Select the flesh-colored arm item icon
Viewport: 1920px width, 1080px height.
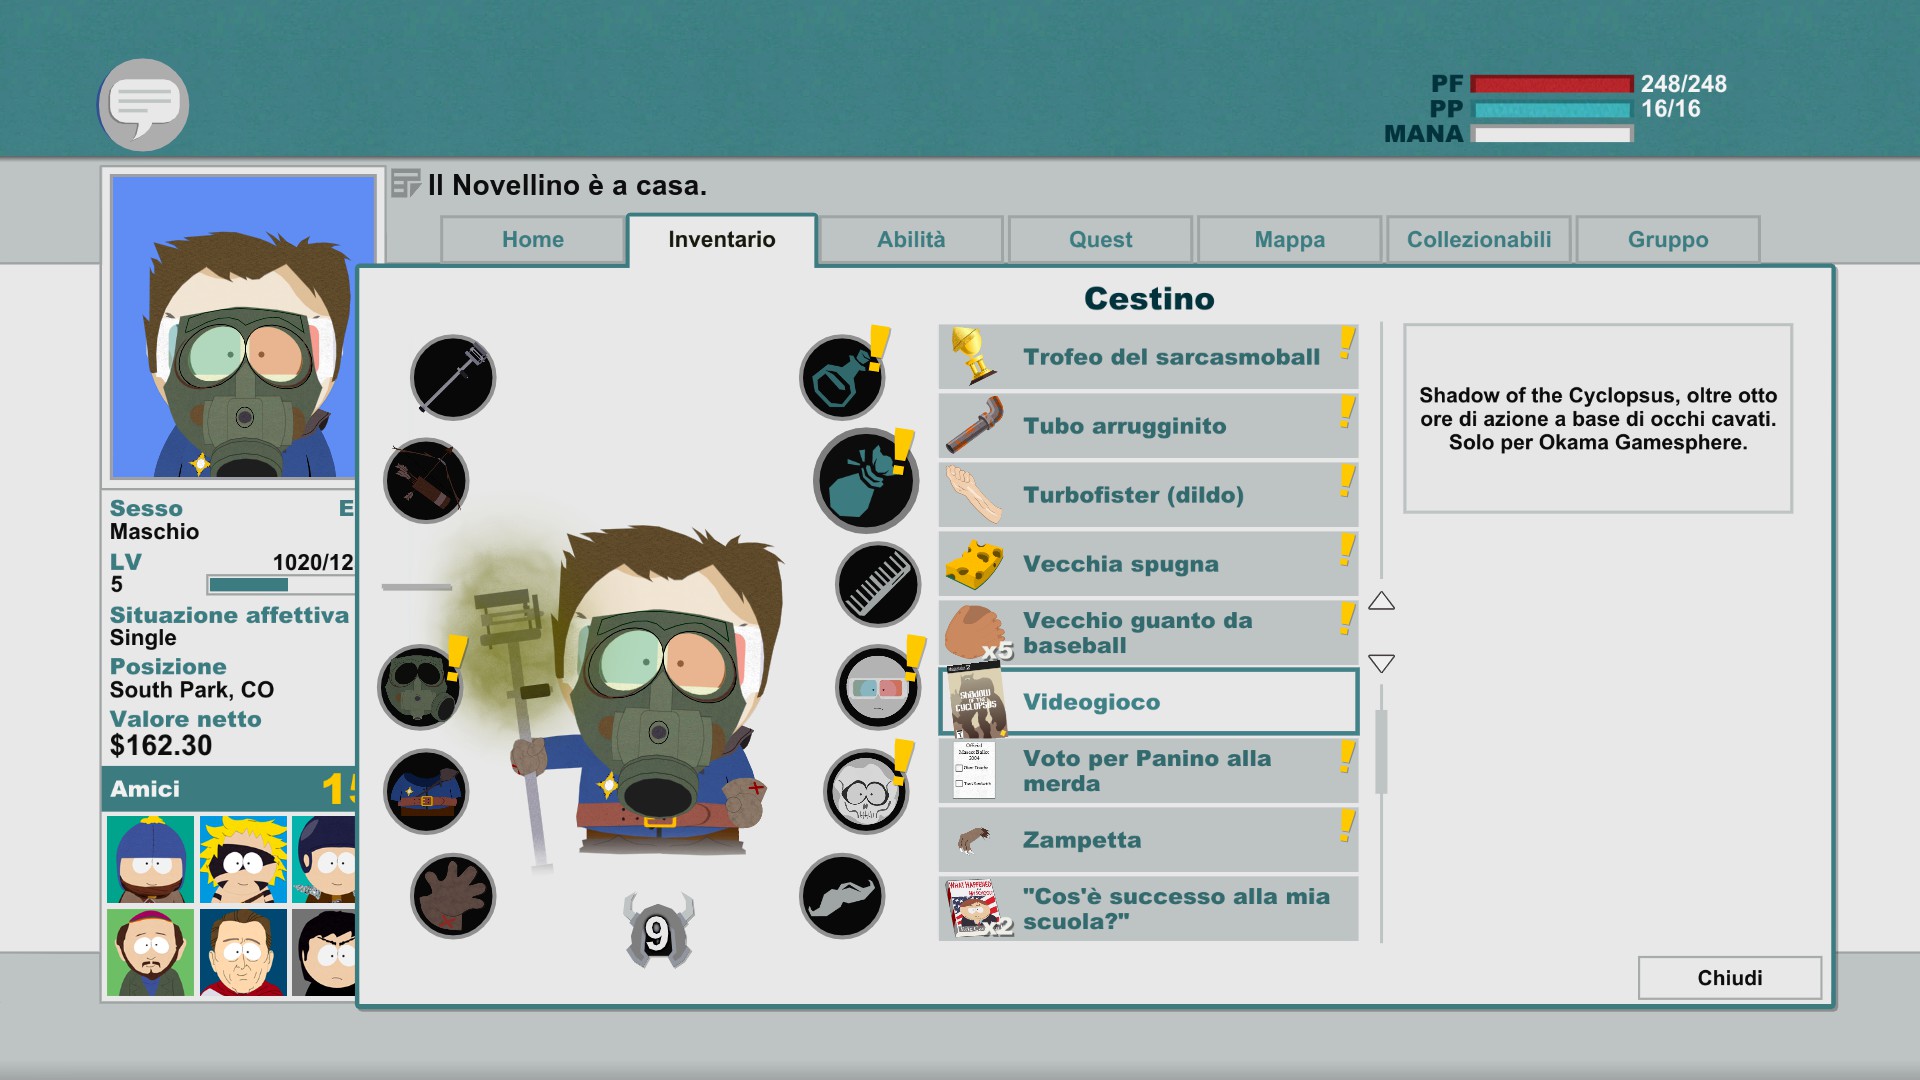(x=975, y=494)
